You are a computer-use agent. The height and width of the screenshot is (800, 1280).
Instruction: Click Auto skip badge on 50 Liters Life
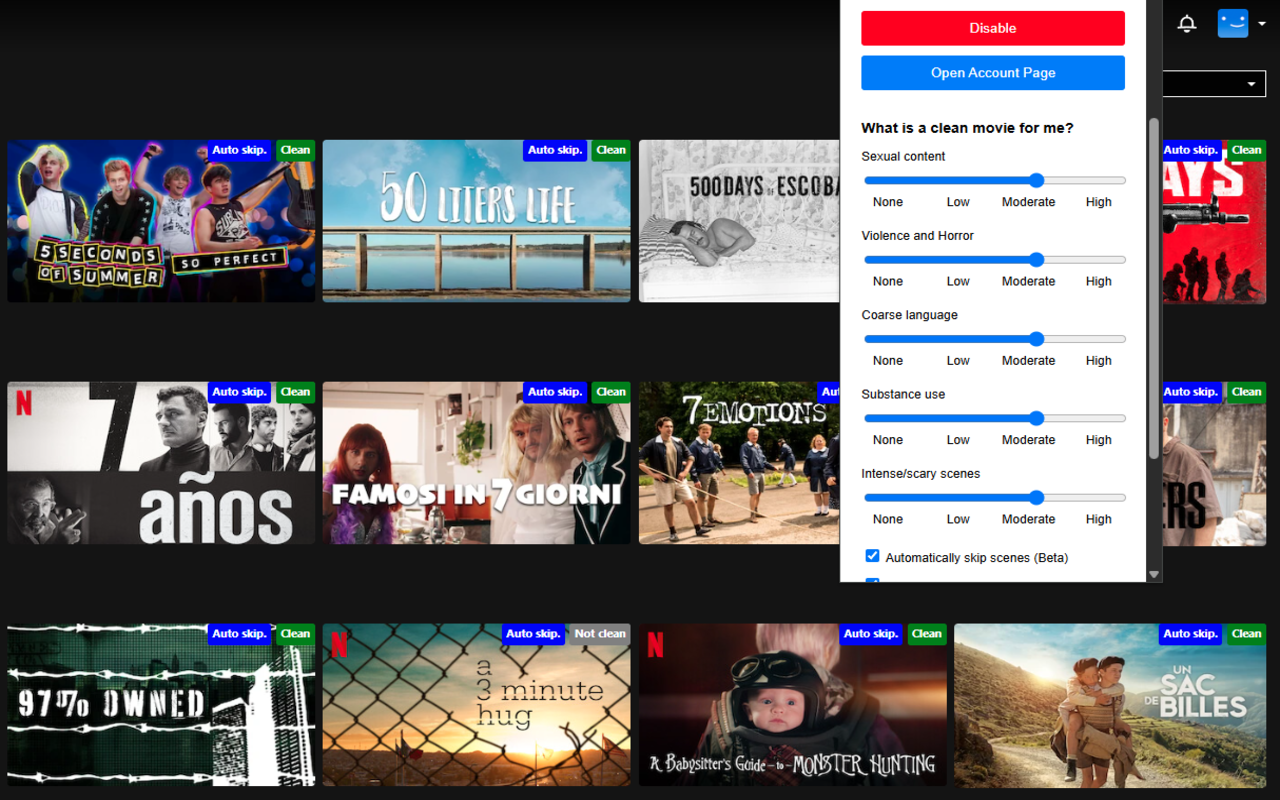coord(555,150)
